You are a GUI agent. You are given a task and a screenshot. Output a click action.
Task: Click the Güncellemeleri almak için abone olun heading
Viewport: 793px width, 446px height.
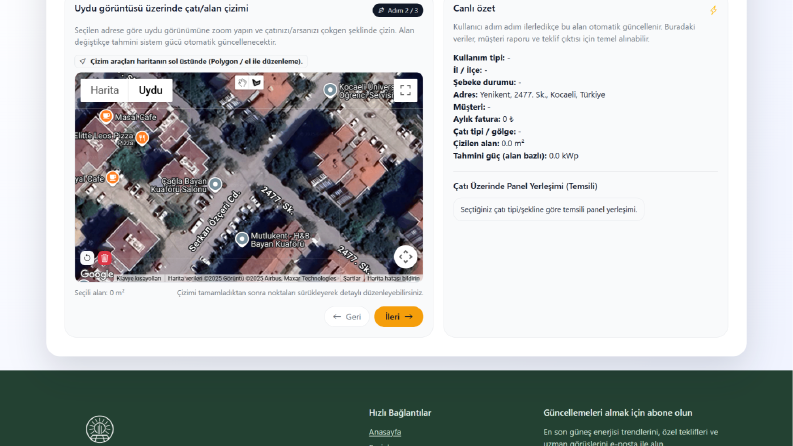click(618, 413)
